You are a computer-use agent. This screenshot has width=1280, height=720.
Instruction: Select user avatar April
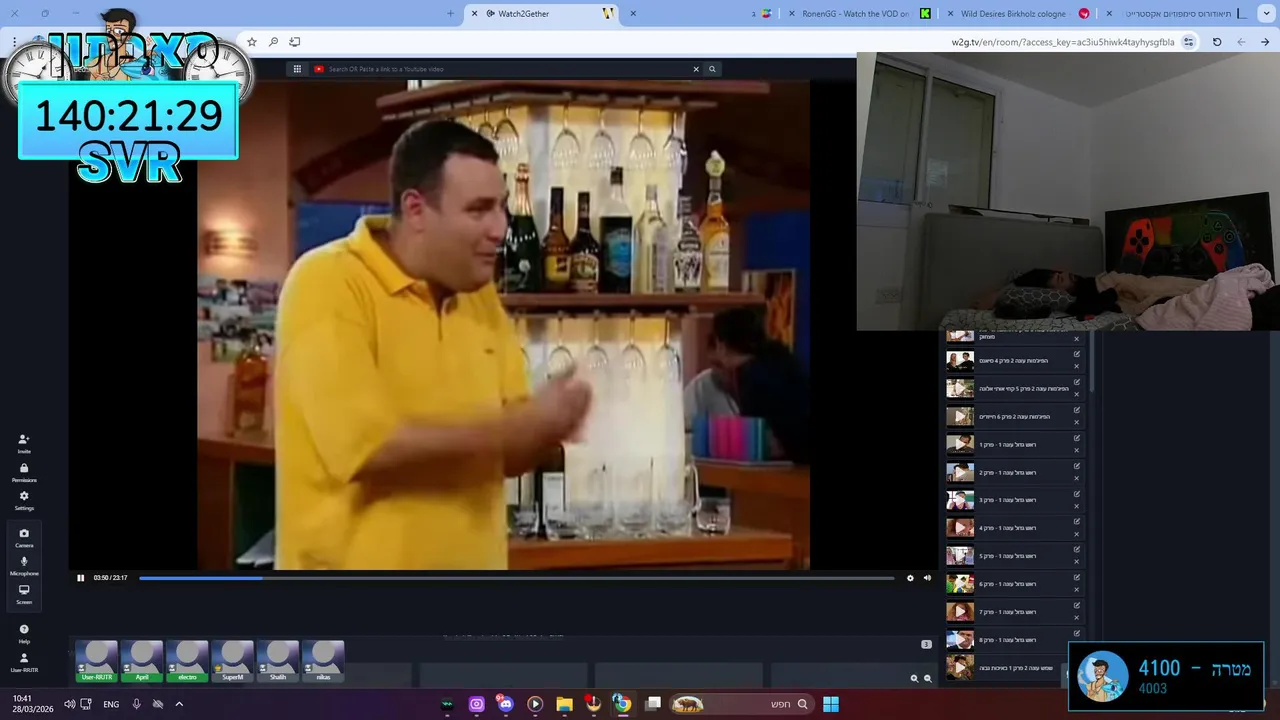pos(142,662)
